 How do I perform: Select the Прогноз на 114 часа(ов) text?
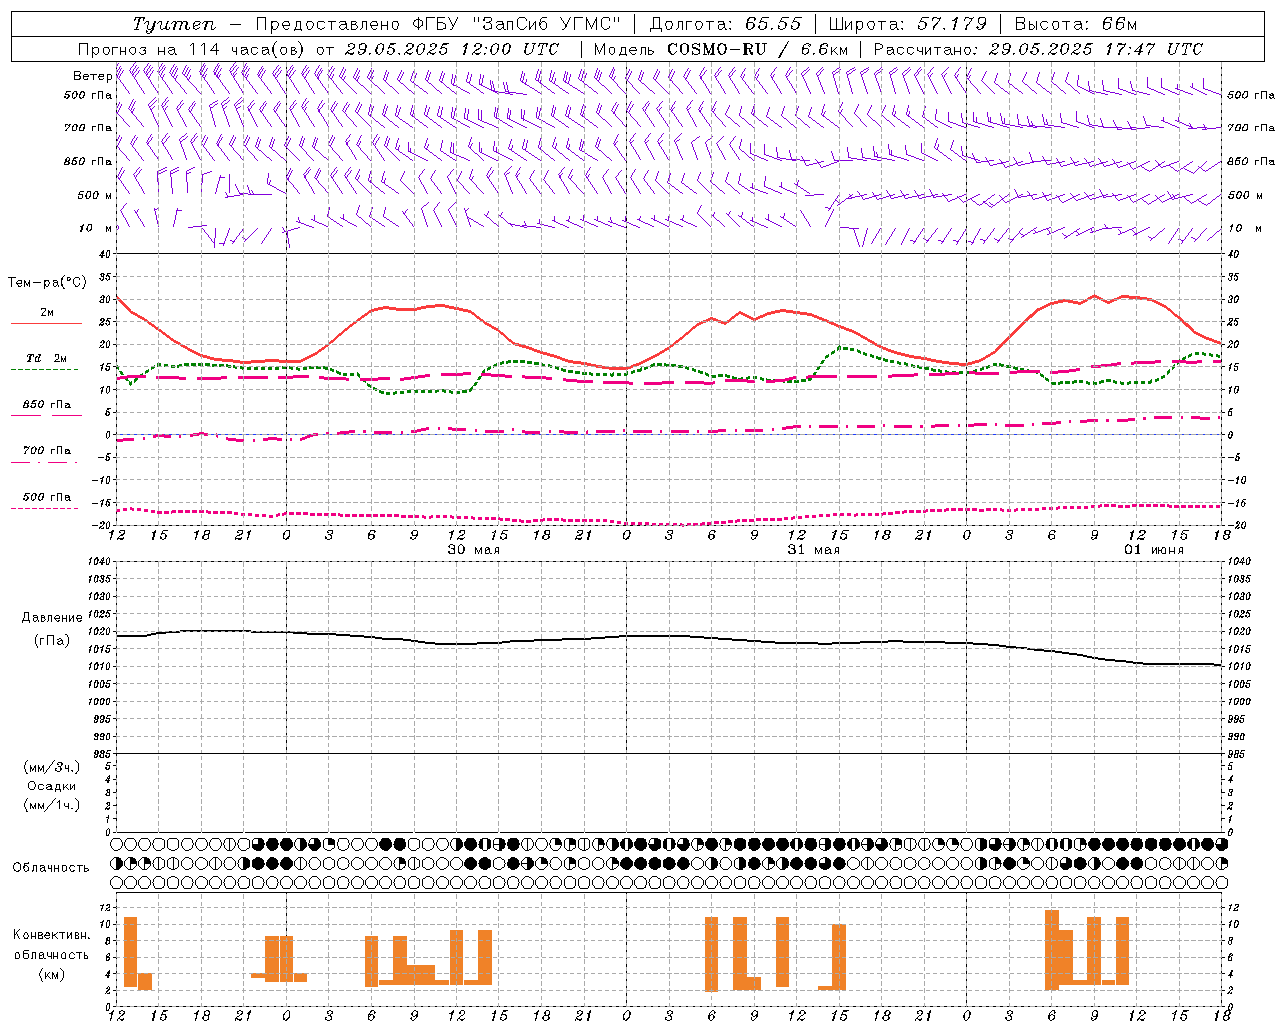pyautogui.click(x=192, y=49)
